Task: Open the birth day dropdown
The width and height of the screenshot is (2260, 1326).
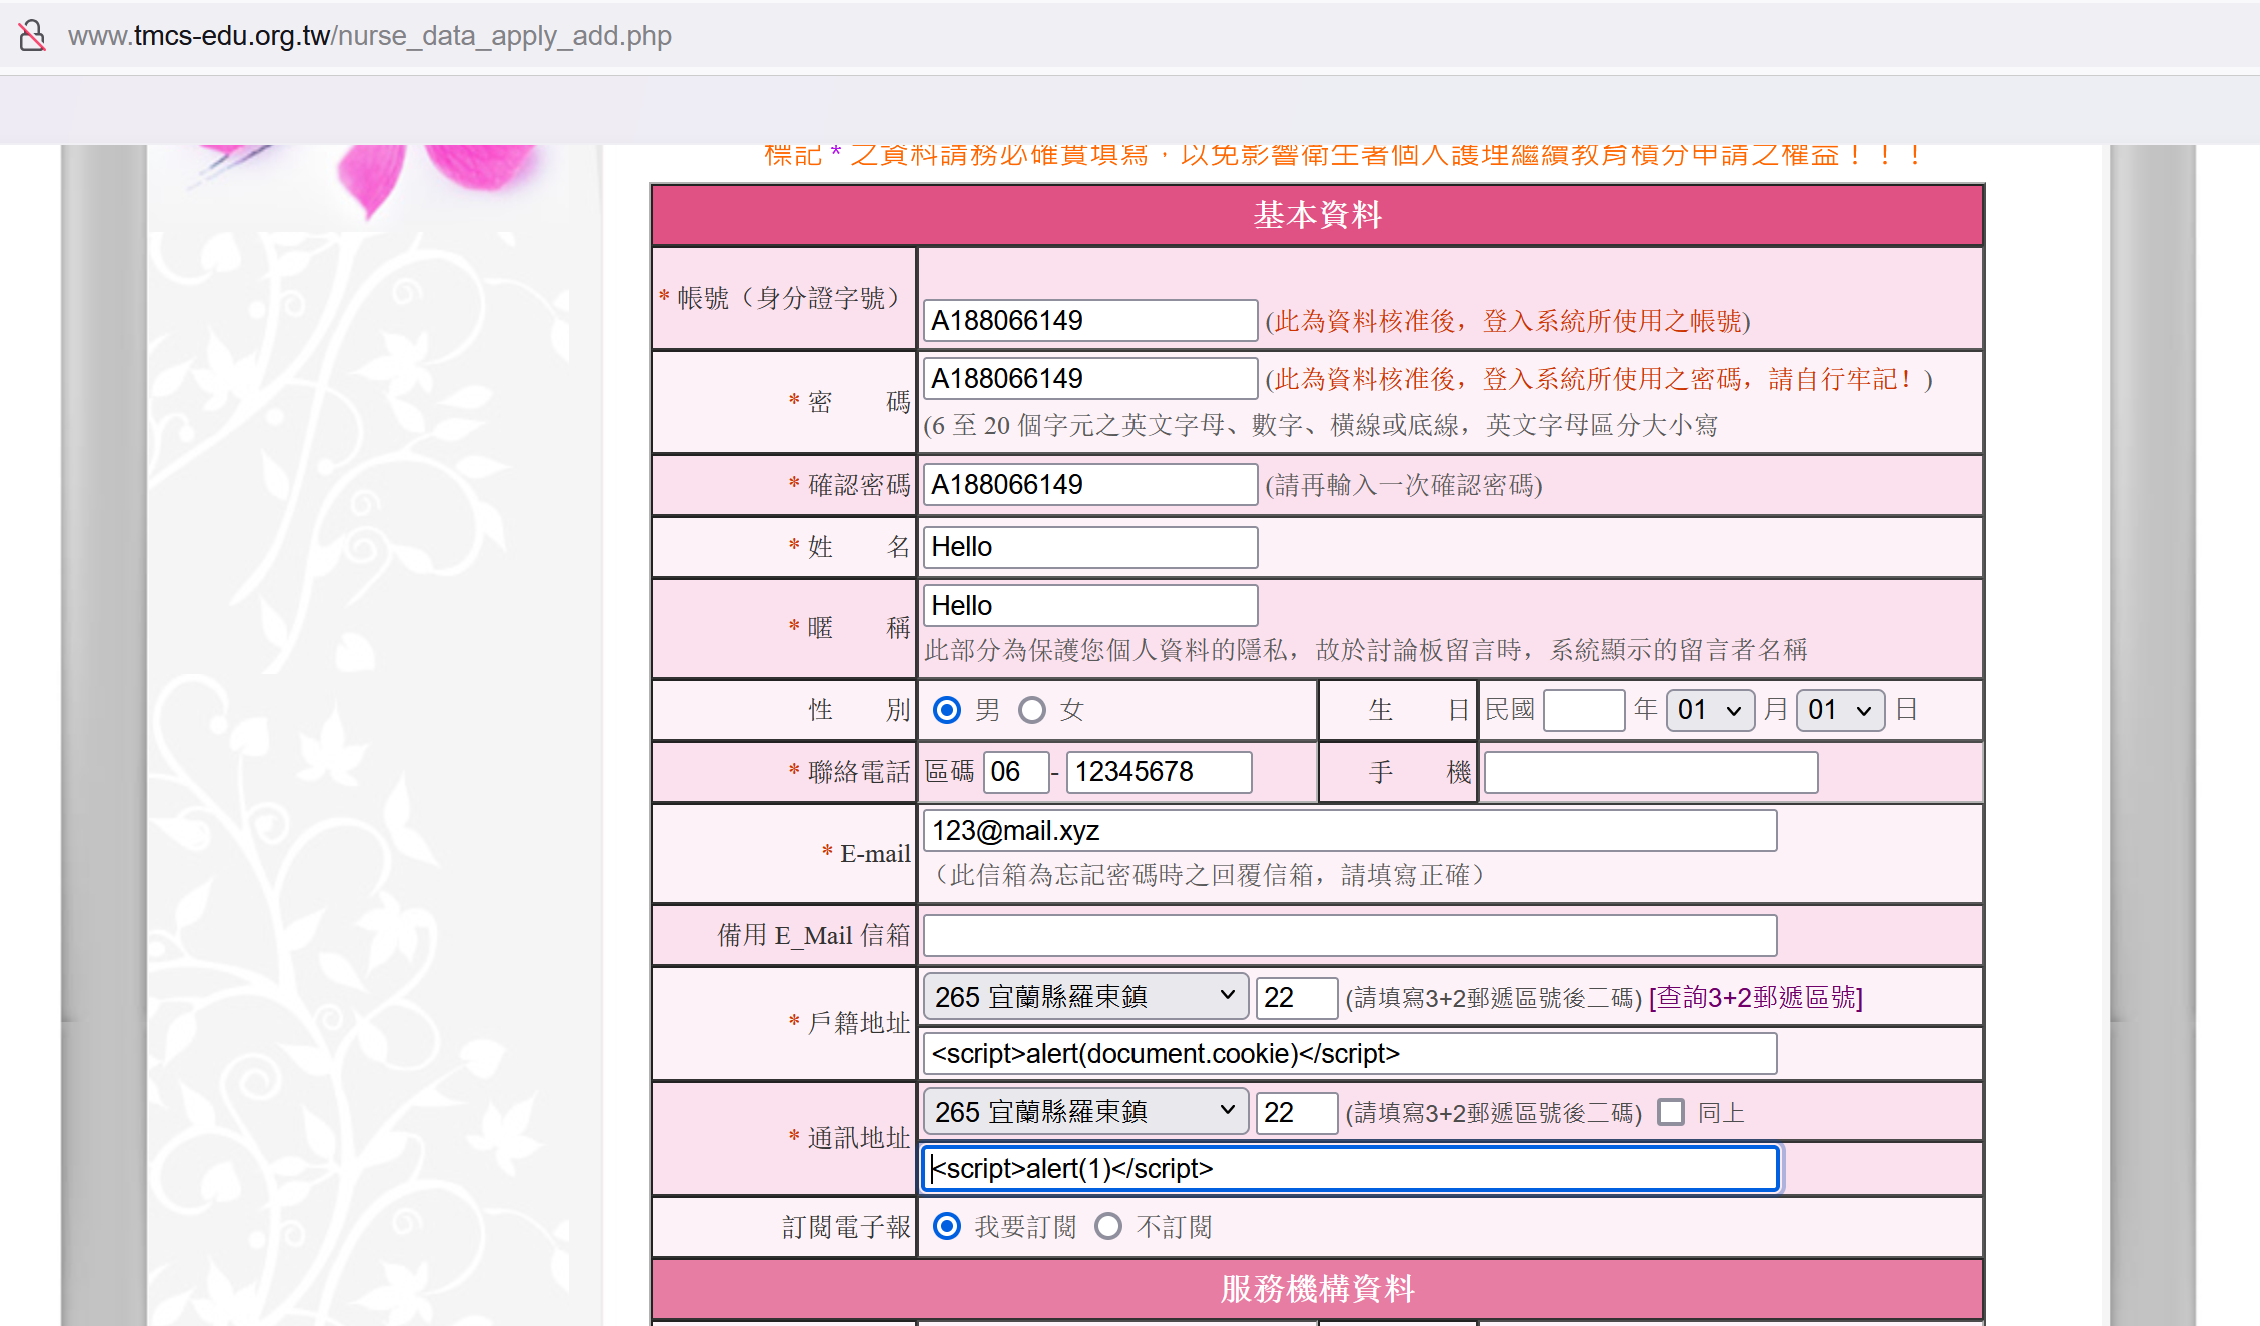Action: coord(1840,710)
